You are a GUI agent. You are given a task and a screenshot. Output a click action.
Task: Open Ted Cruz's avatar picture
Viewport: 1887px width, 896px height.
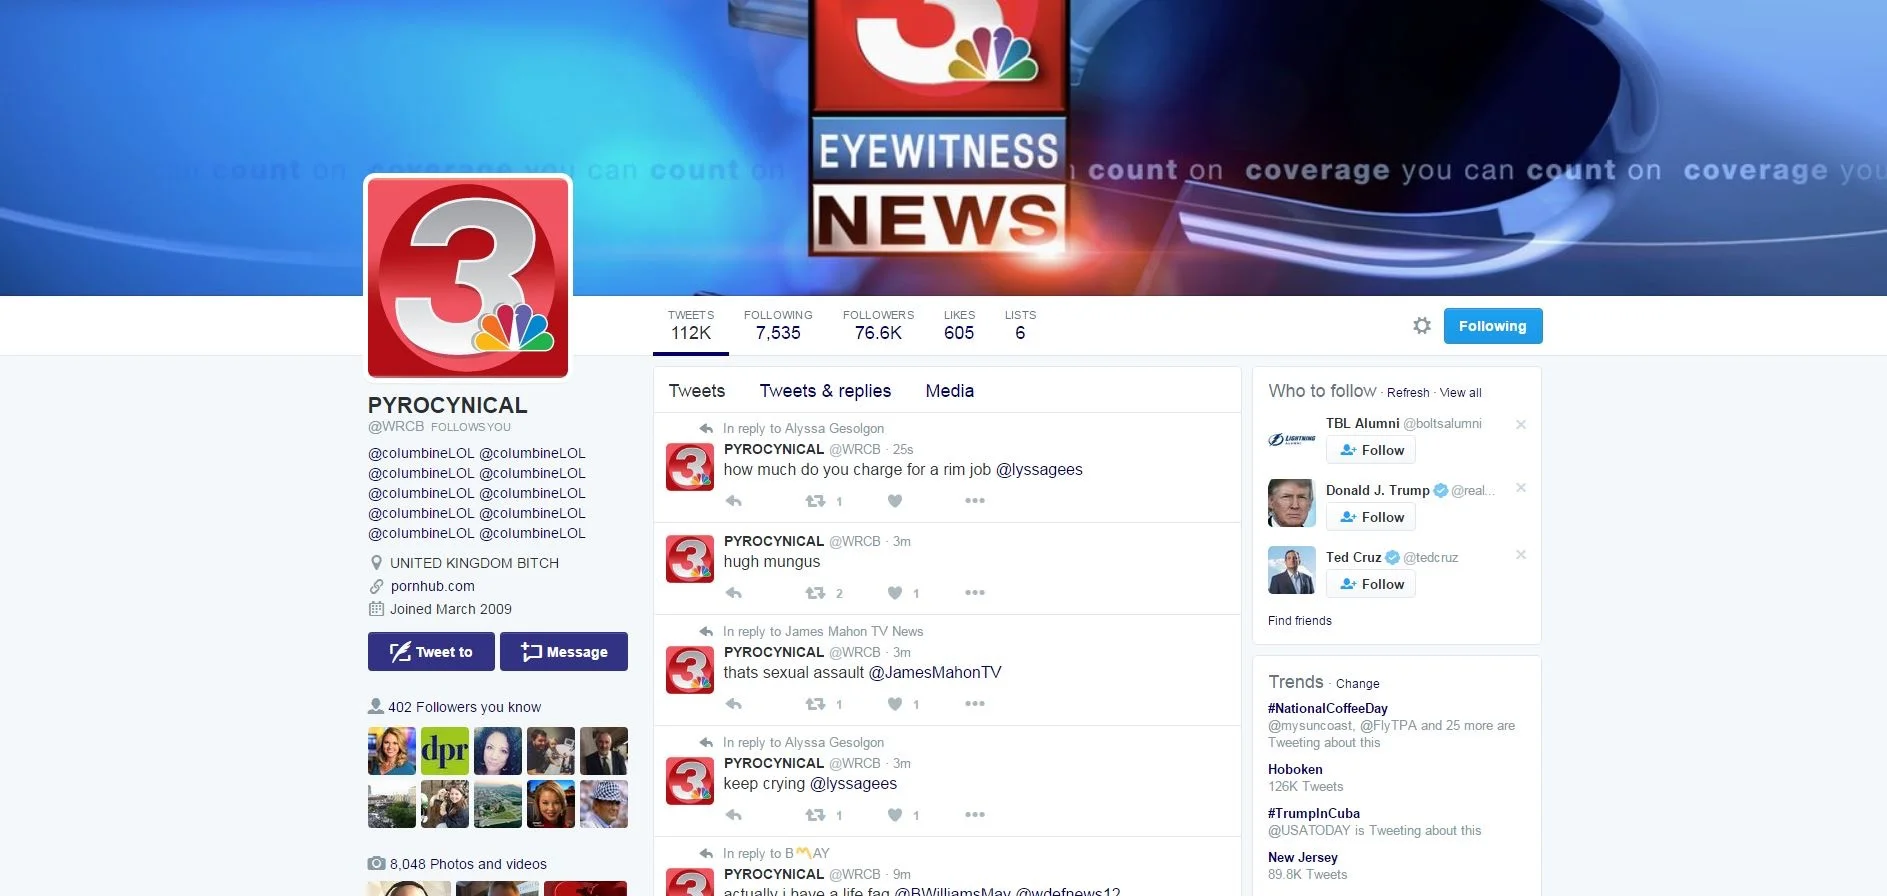pos(1292,570)
